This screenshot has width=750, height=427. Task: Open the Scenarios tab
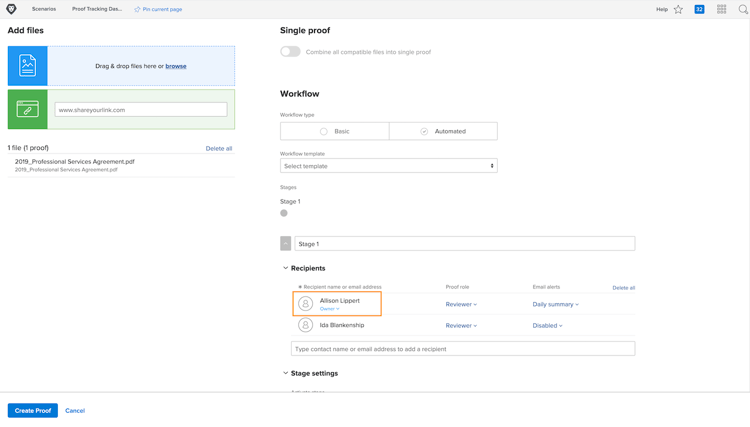pyautogui.click(x=44, y=9)
